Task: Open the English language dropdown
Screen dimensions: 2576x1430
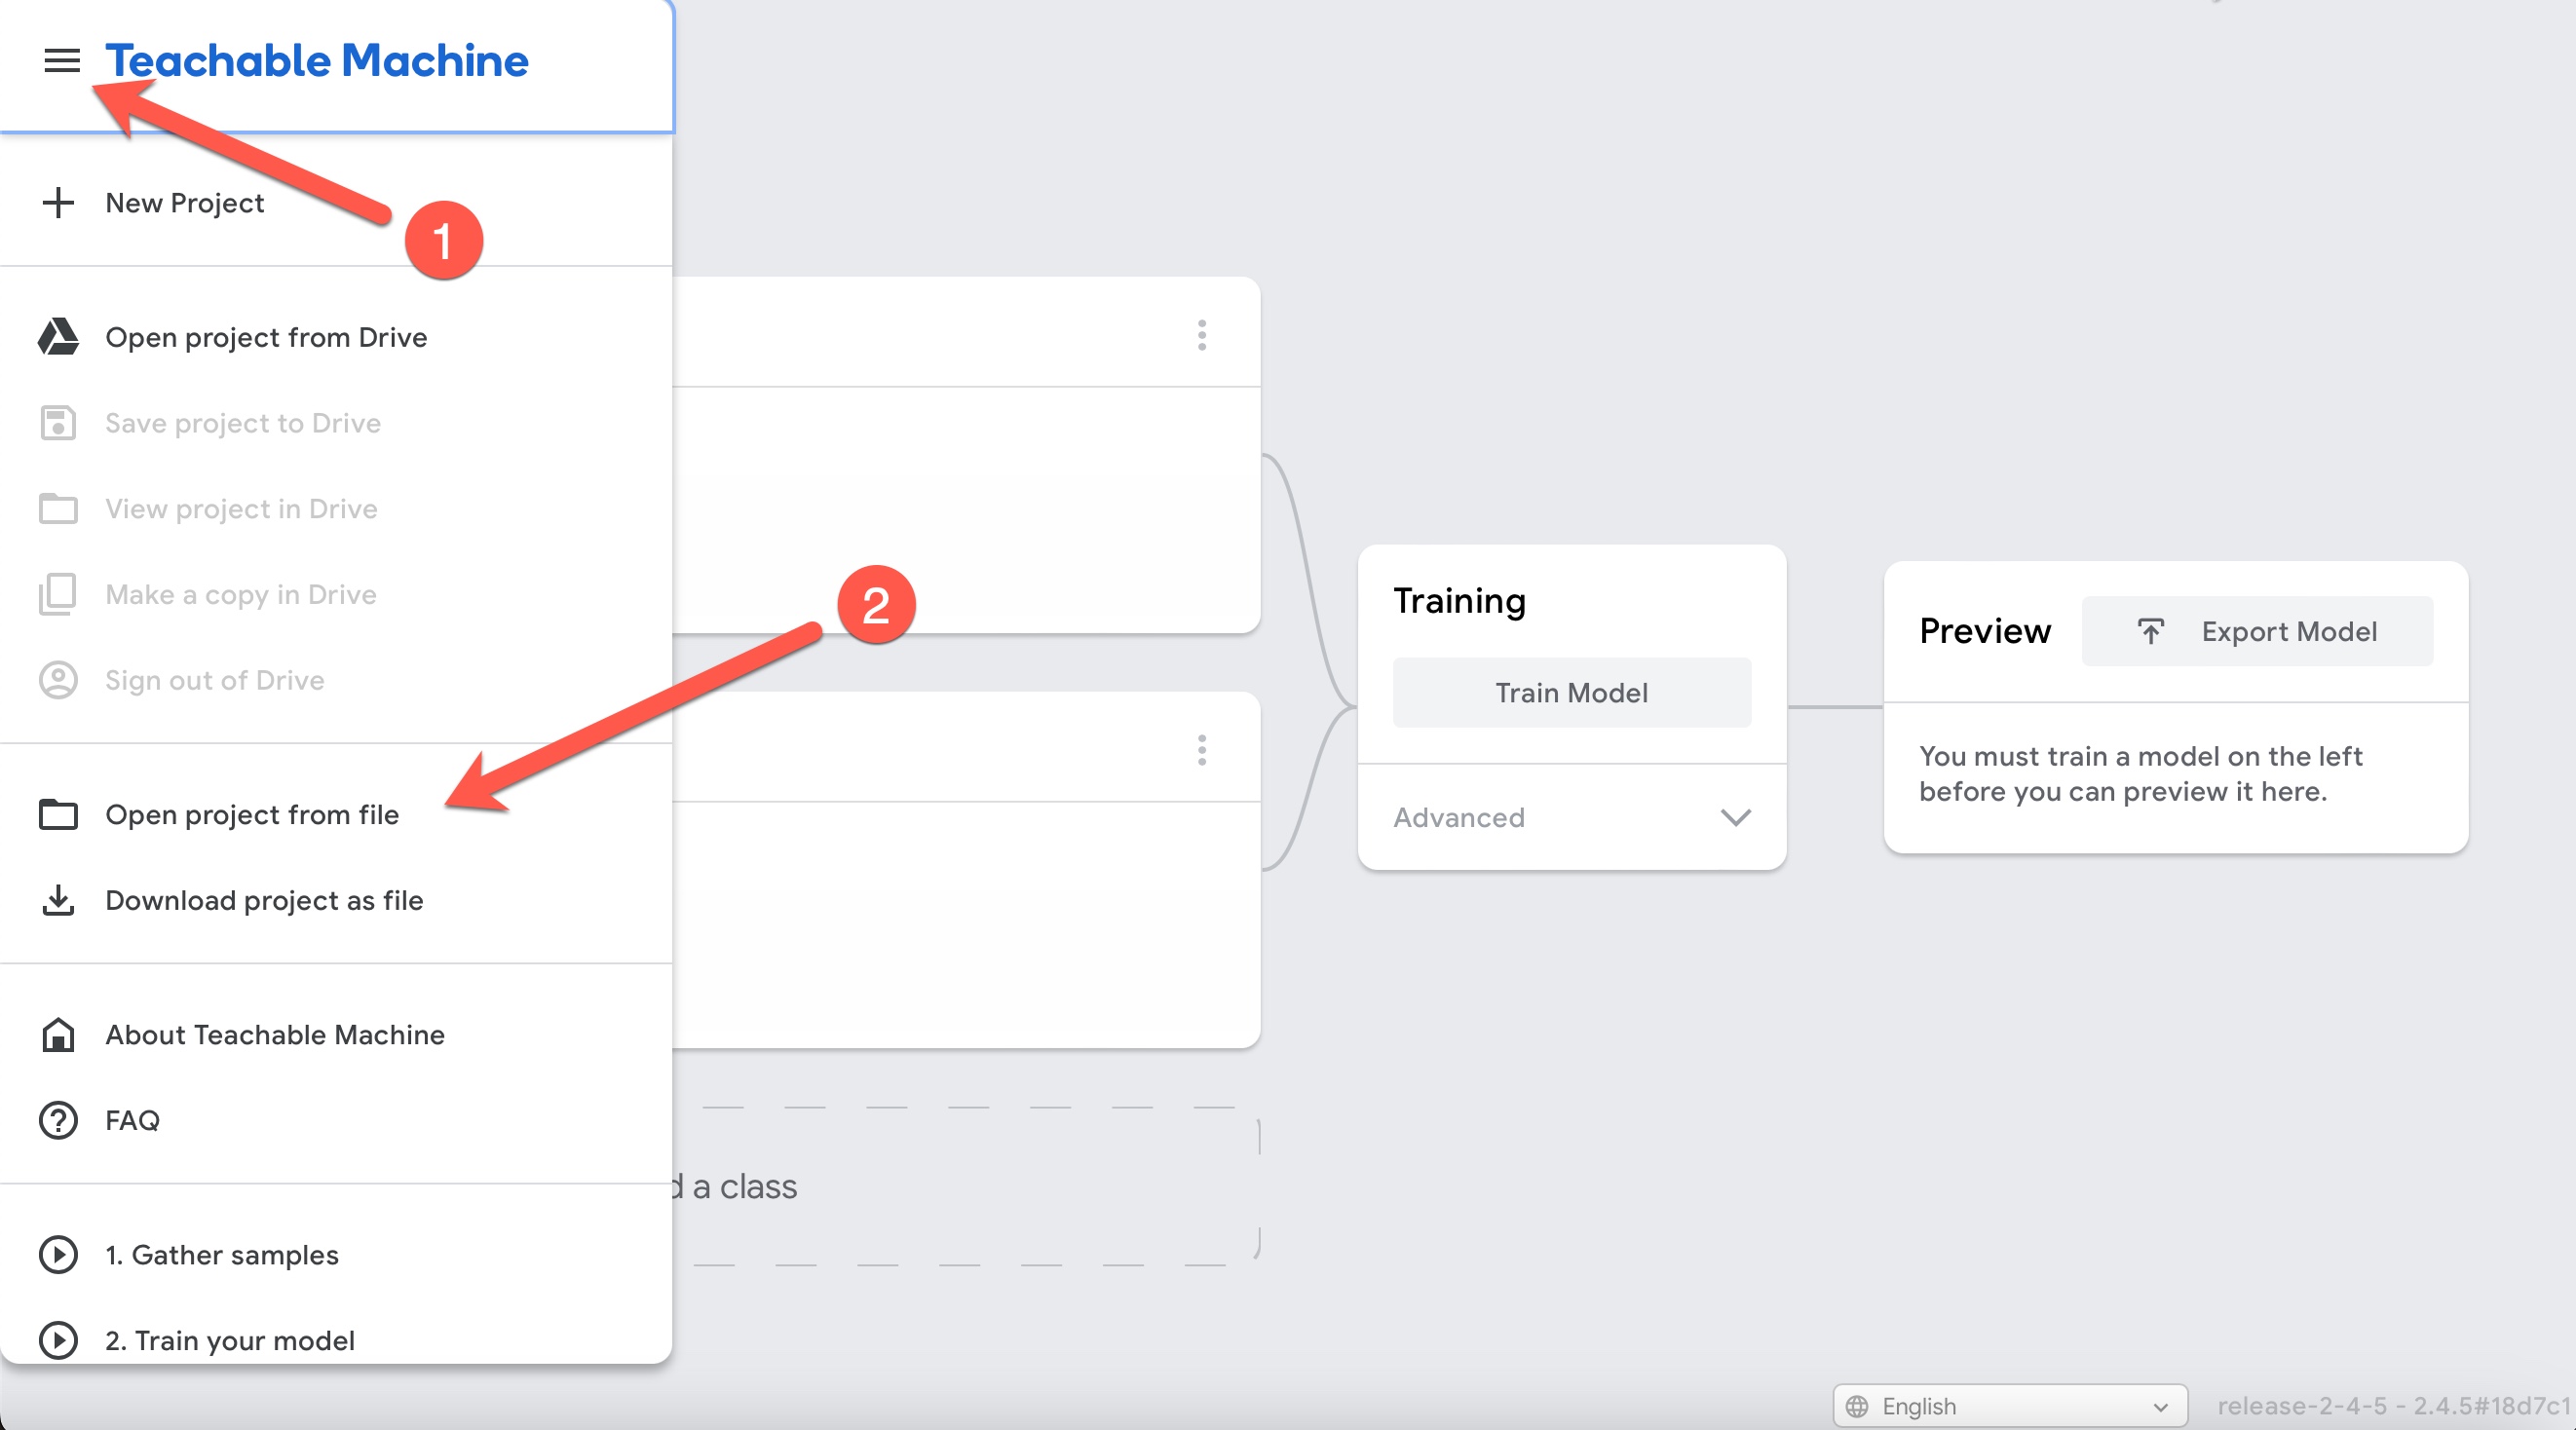Action: click(2008, 1405)
